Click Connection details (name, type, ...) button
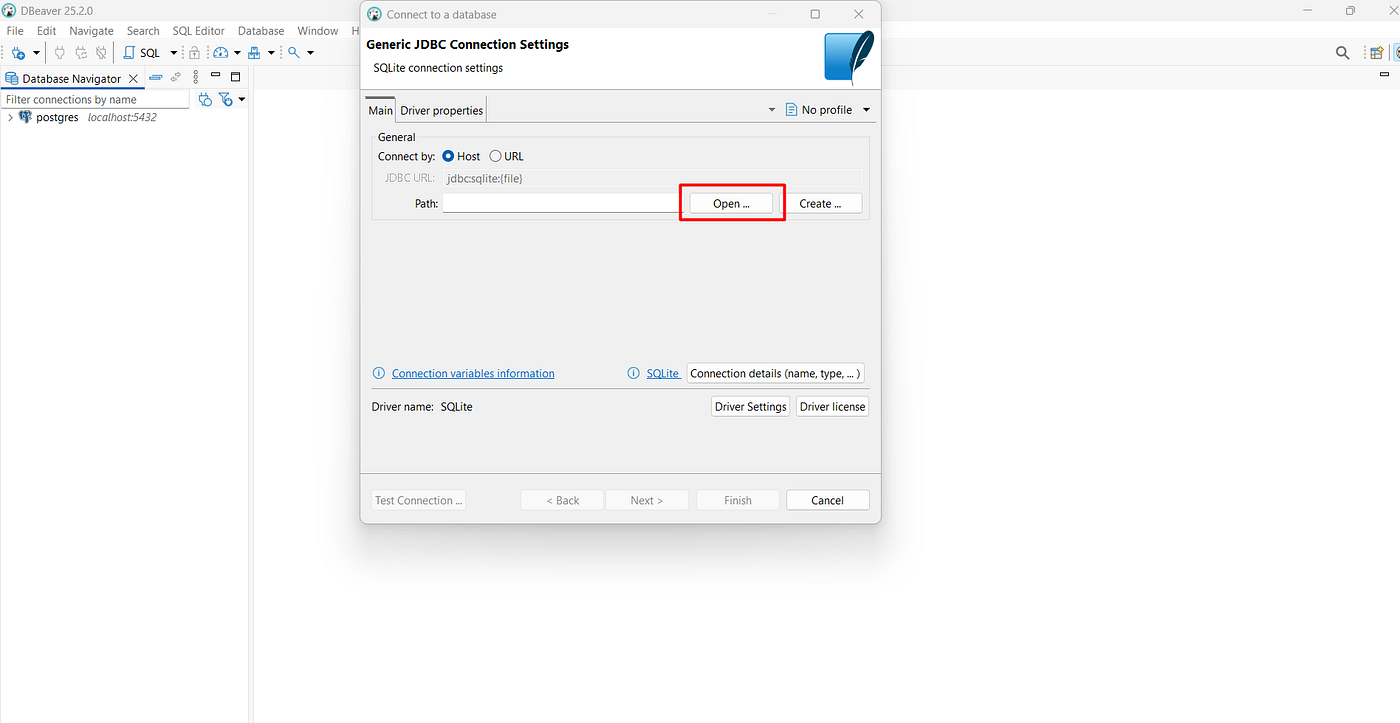 coord(775,373)
